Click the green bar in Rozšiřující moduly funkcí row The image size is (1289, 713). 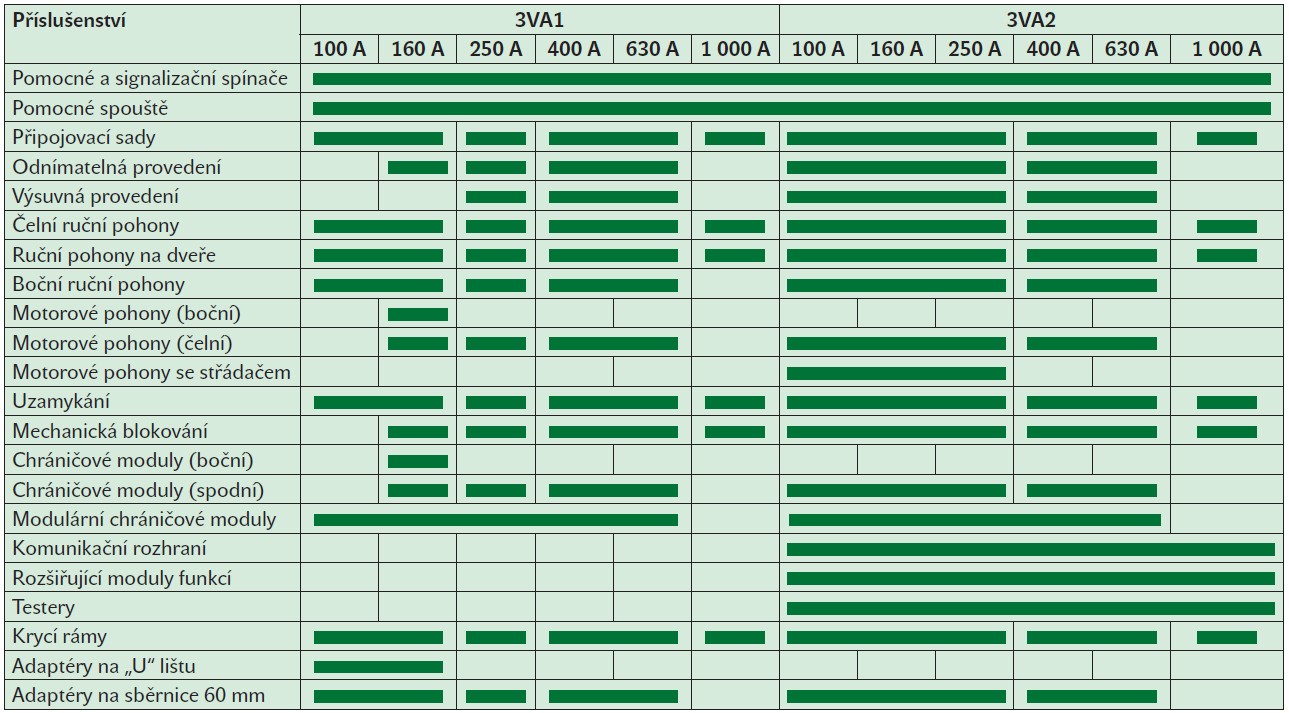click(x=1031, y=578)
